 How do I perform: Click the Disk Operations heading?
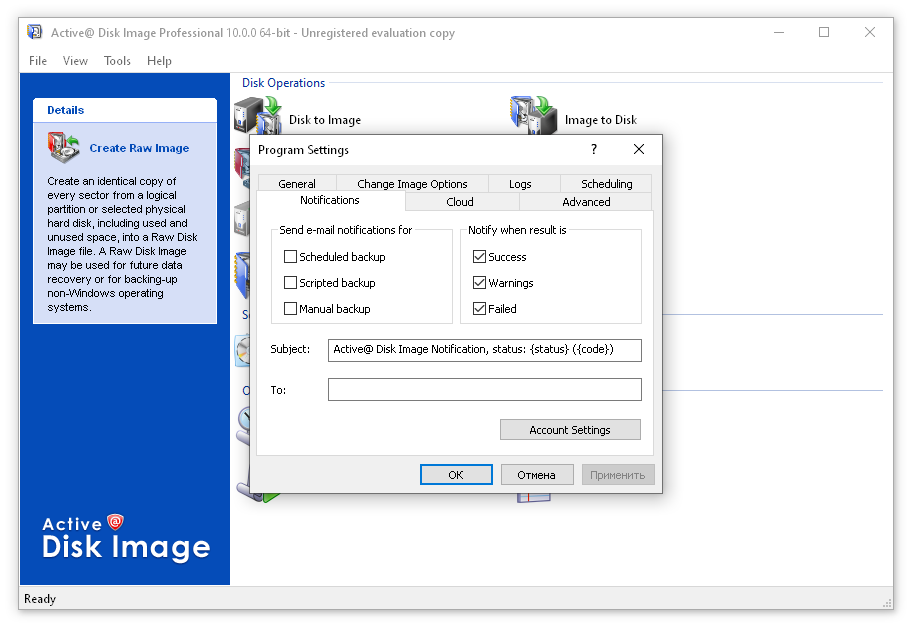pyautogui.click(x=284, y=83)
